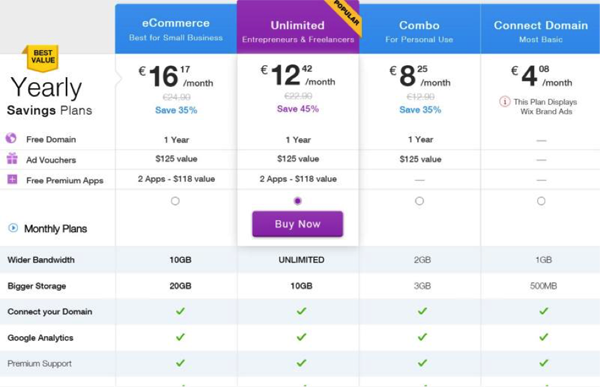
Task: Click the Free Domain globe icon
Action: coord(11,138)
